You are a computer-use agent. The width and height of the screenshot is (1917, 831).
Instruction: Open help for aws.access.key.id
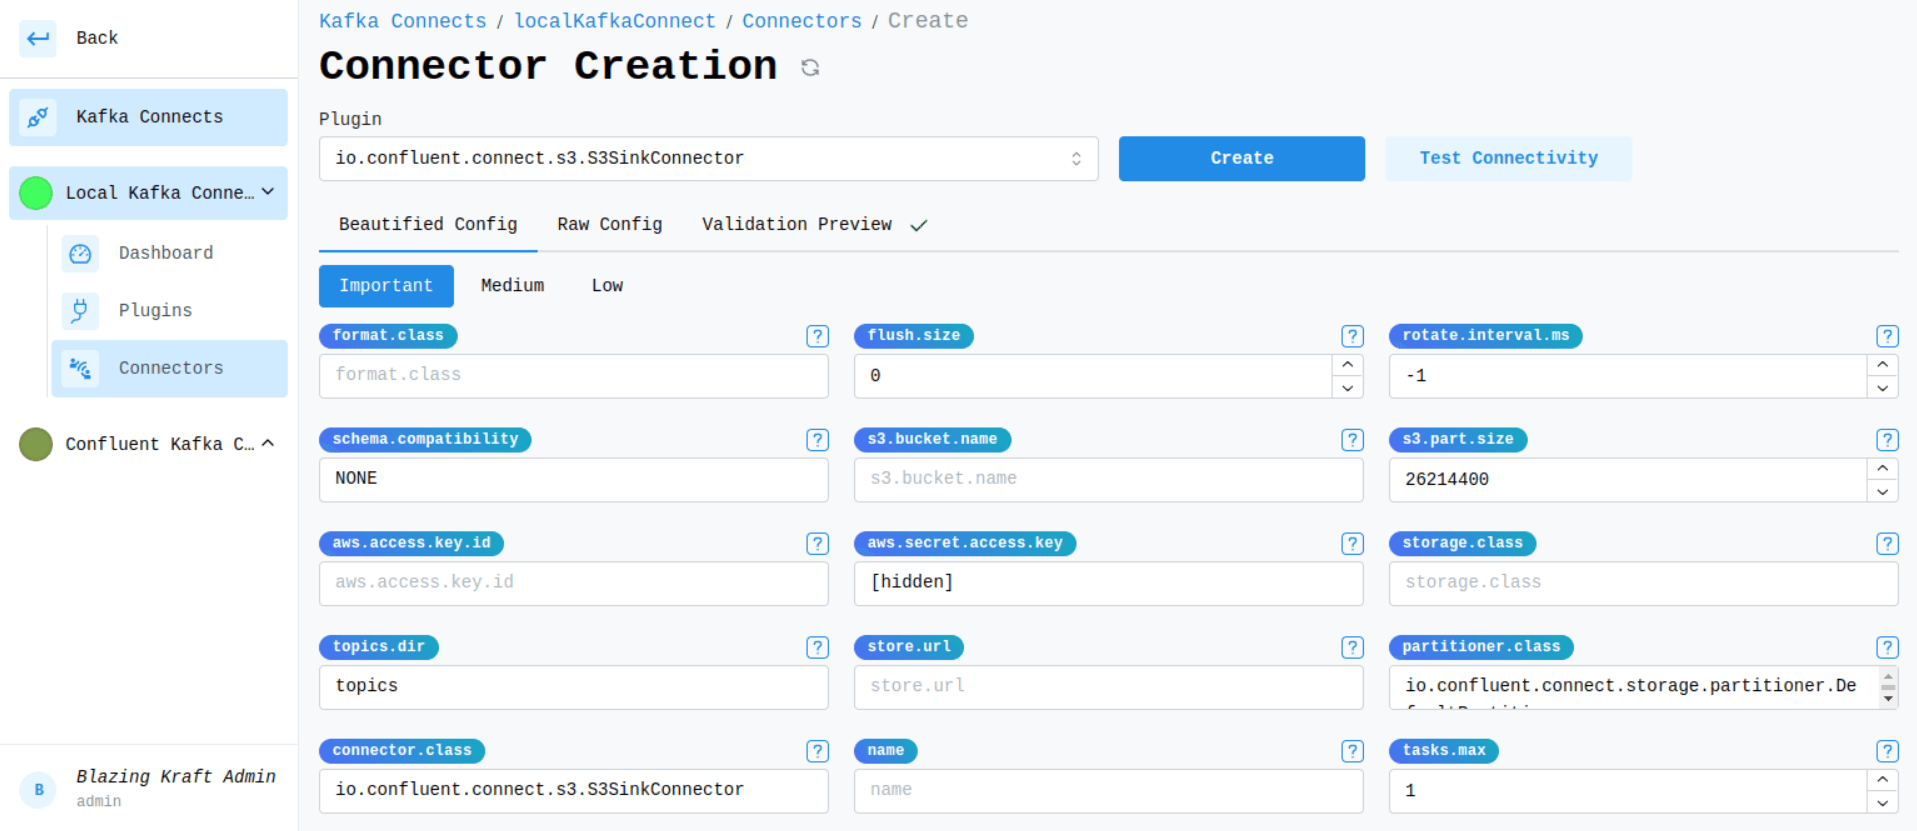coord(817,543)
